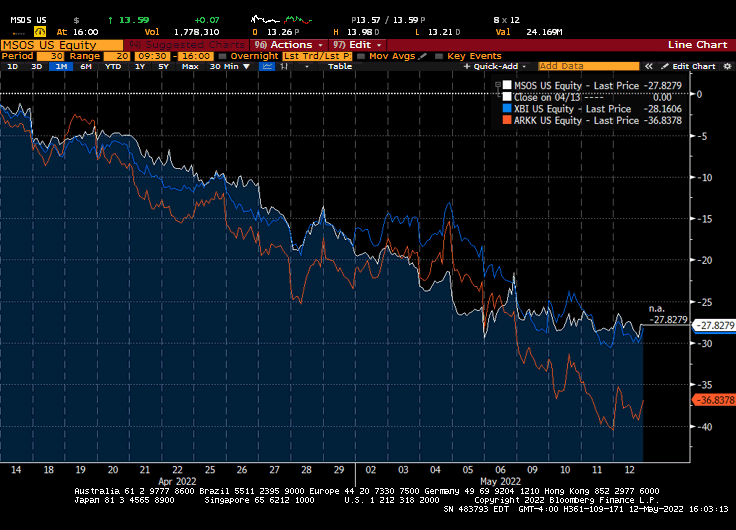Click the yellow gauge icon beside At 16:00

tap(40, 32)
